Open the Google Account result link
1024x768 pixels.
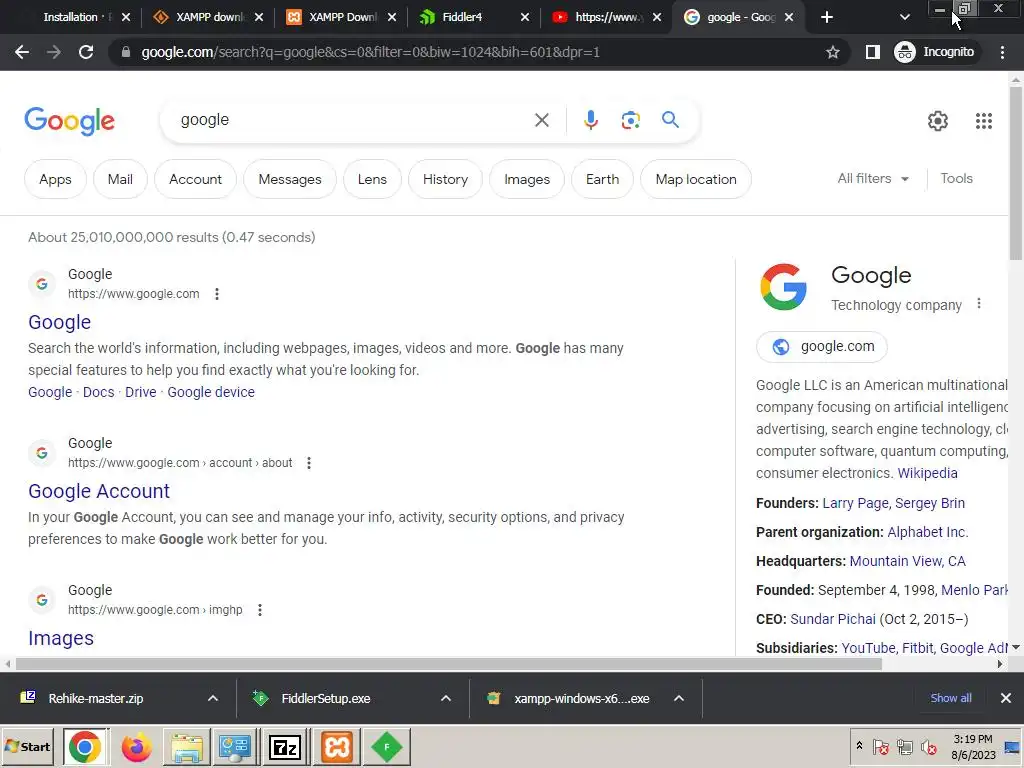click(99, 491)
